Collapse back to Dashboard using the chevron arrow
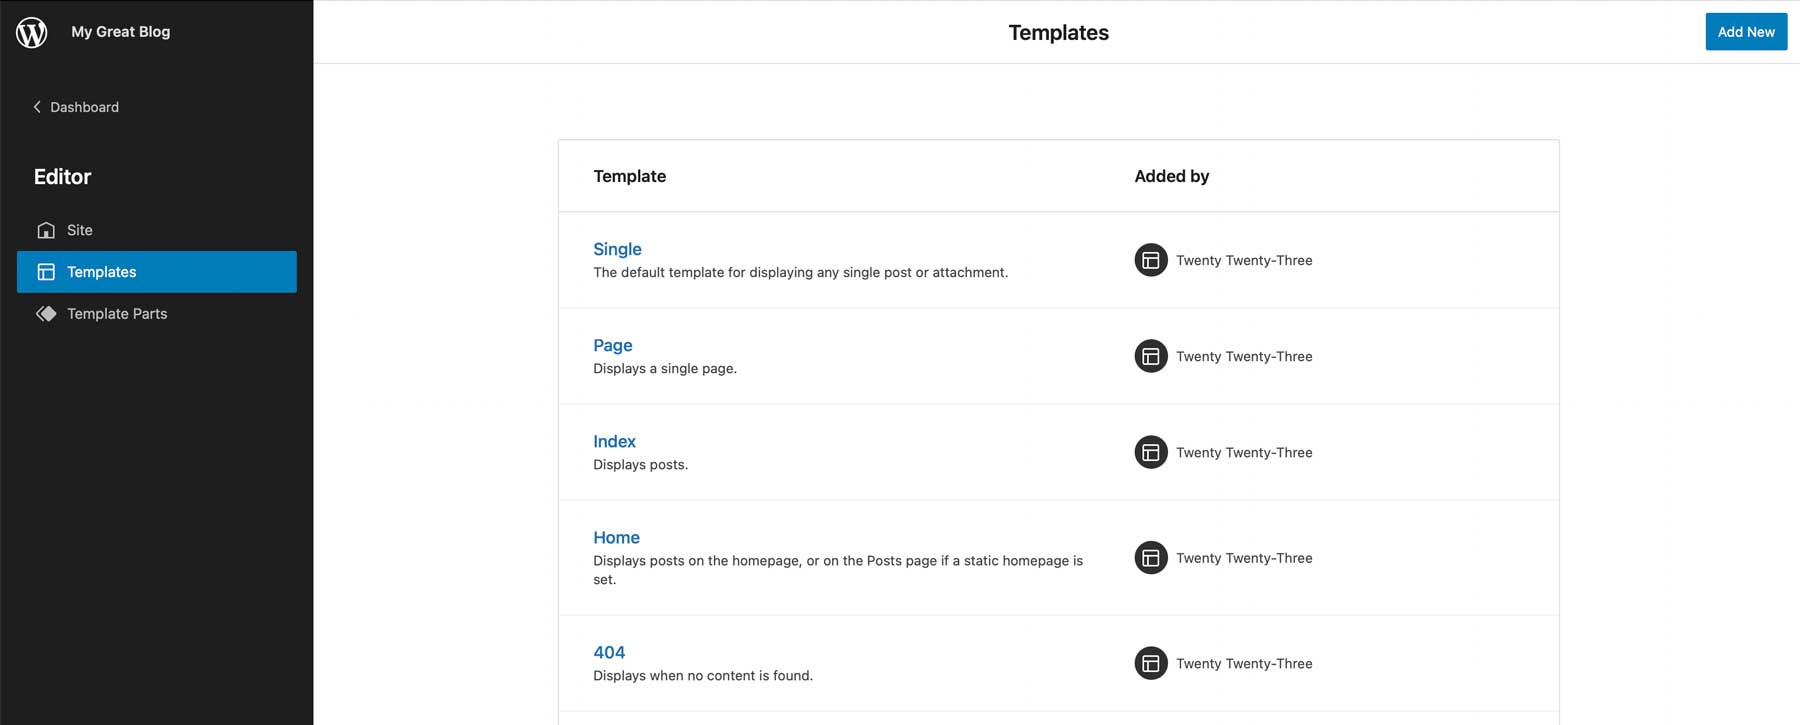Viewport: 1800px width, 725px height. (x=36, y=106)
